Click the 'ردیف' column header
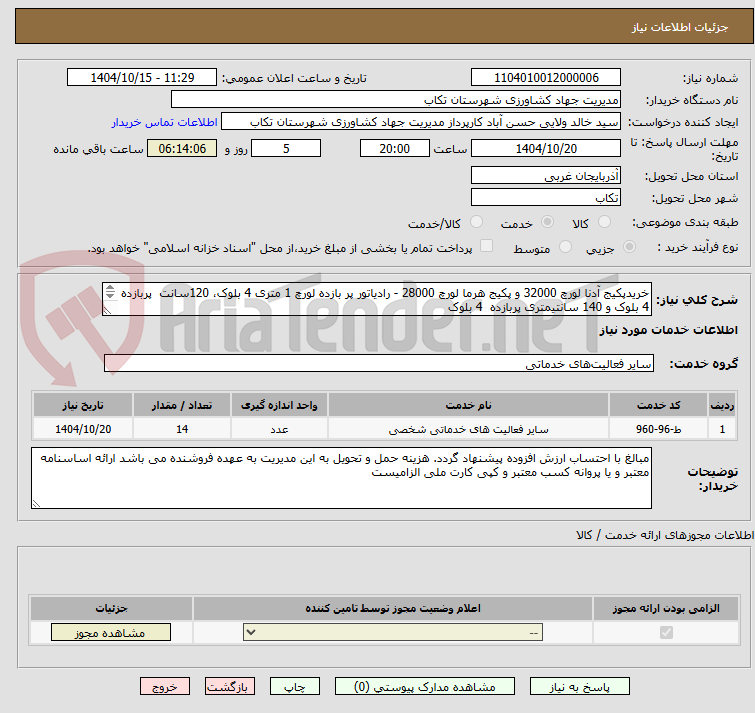 click(722, 405)
